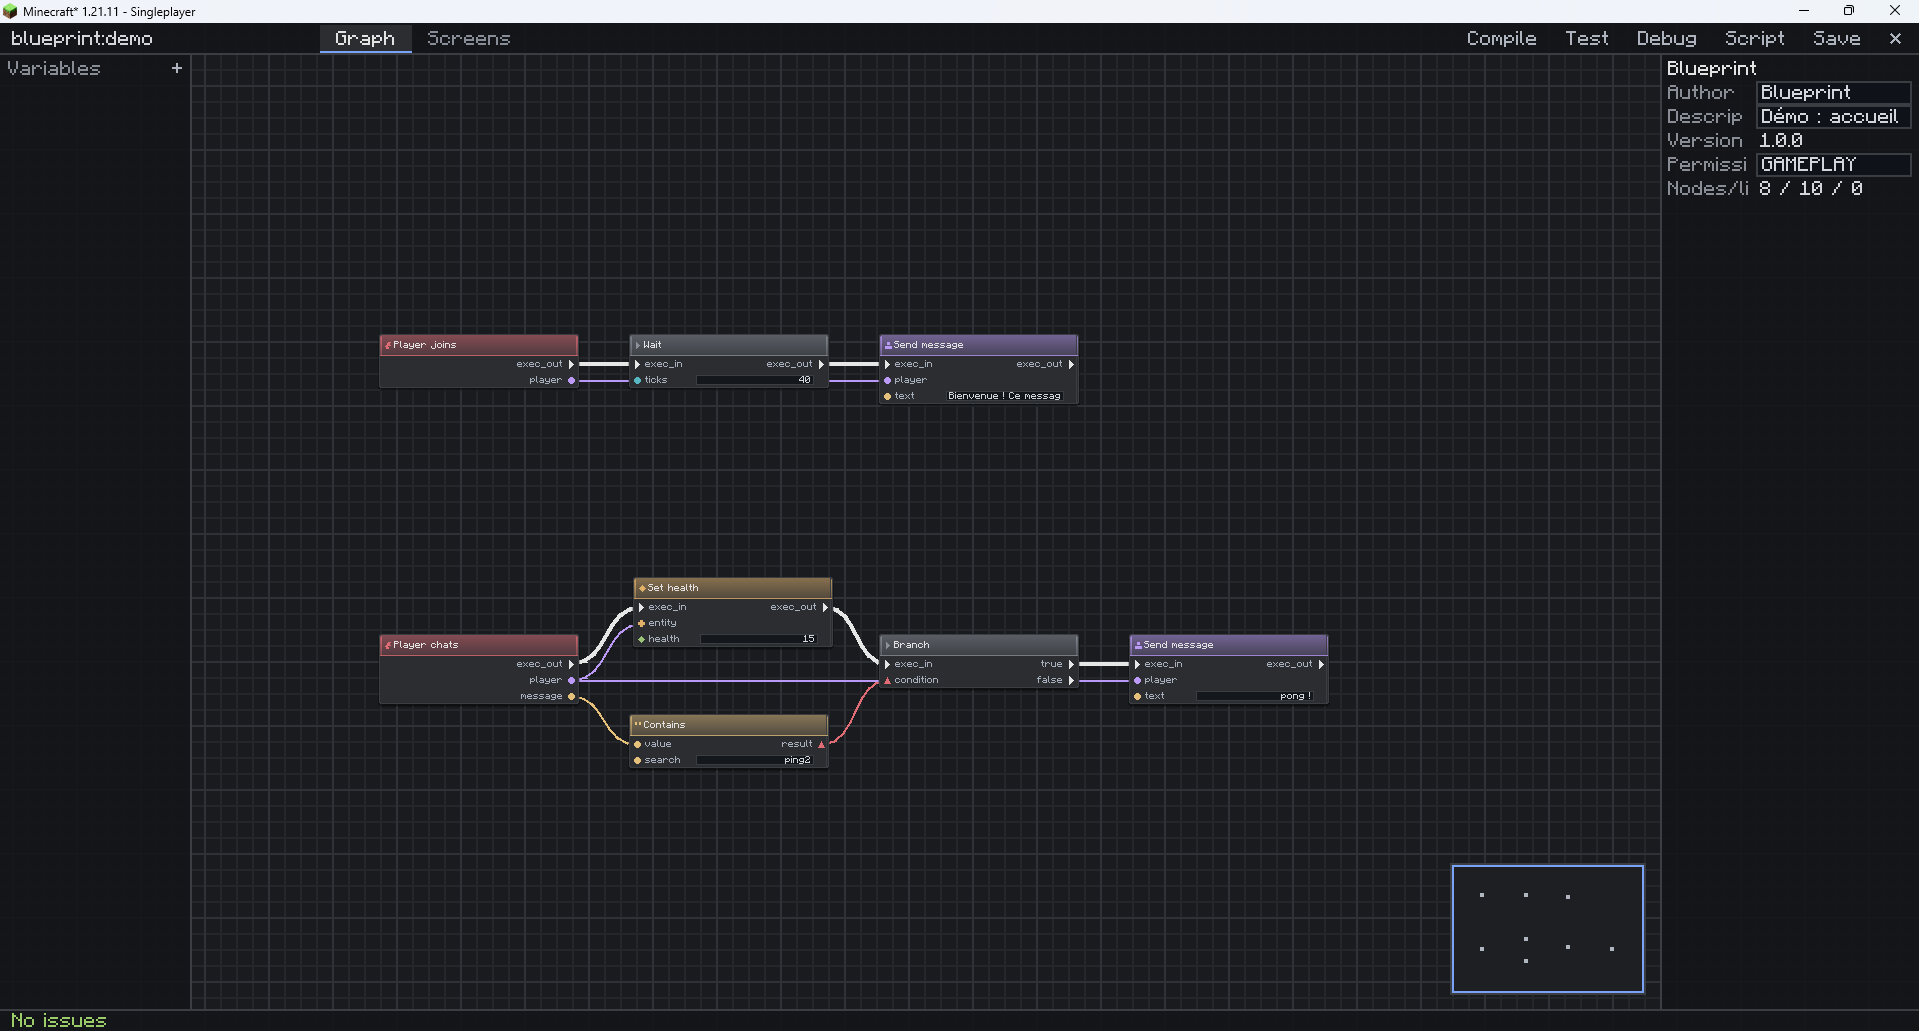This screenshot has height=1031, width=1919.
Task: Select the Player chats node header
Action: tap(479, 645)
